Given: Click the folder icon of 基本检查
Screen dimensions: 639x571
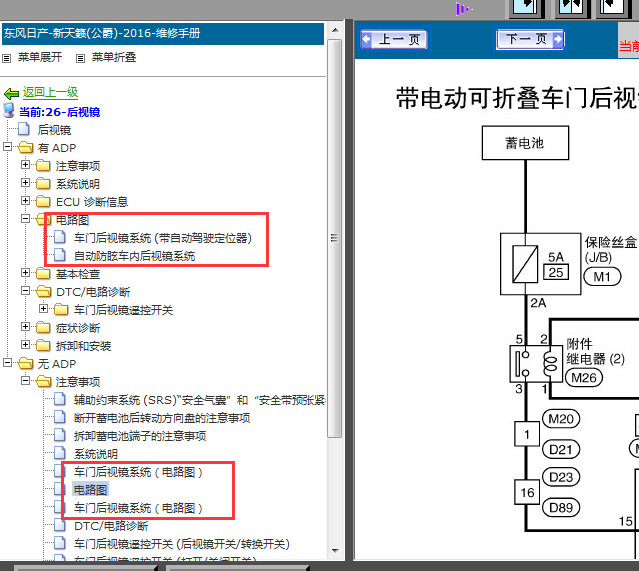Looking at the screenshot, I should [43, 273].
